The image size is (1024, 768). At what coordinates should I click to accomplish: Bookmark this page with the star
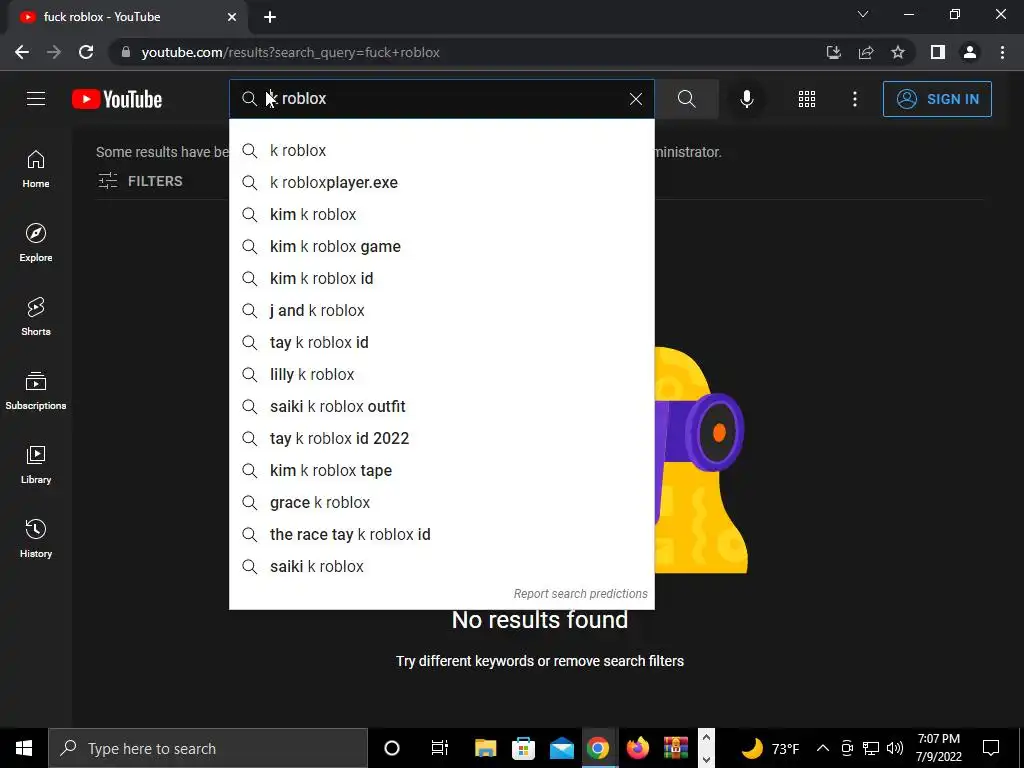(898, 52)
